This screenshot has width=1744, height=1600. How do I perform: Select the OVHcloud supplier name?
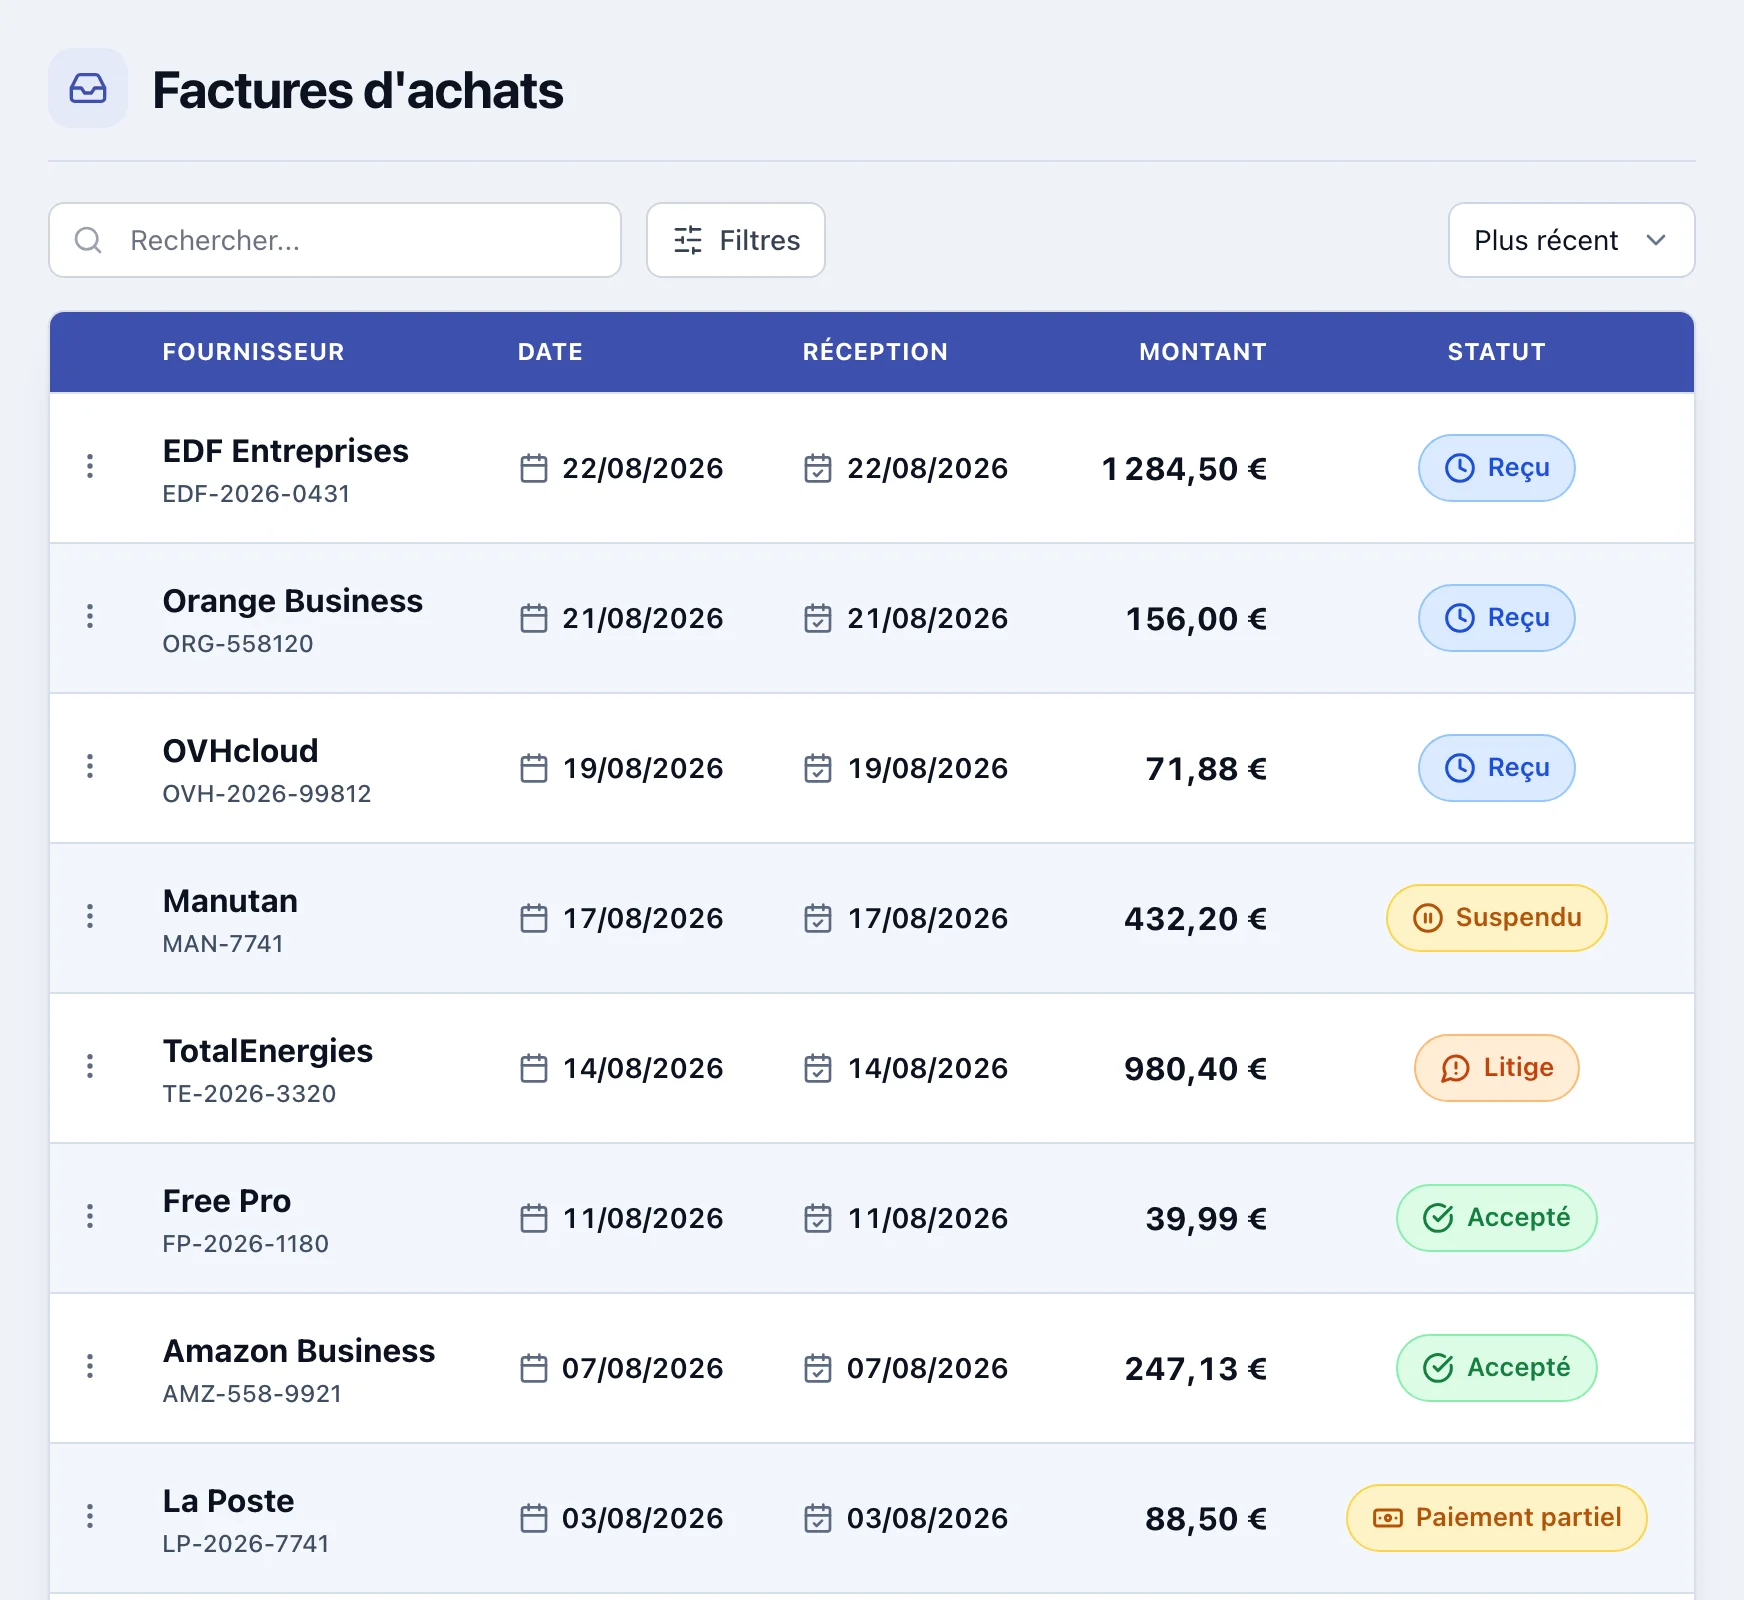click(241, 751)
